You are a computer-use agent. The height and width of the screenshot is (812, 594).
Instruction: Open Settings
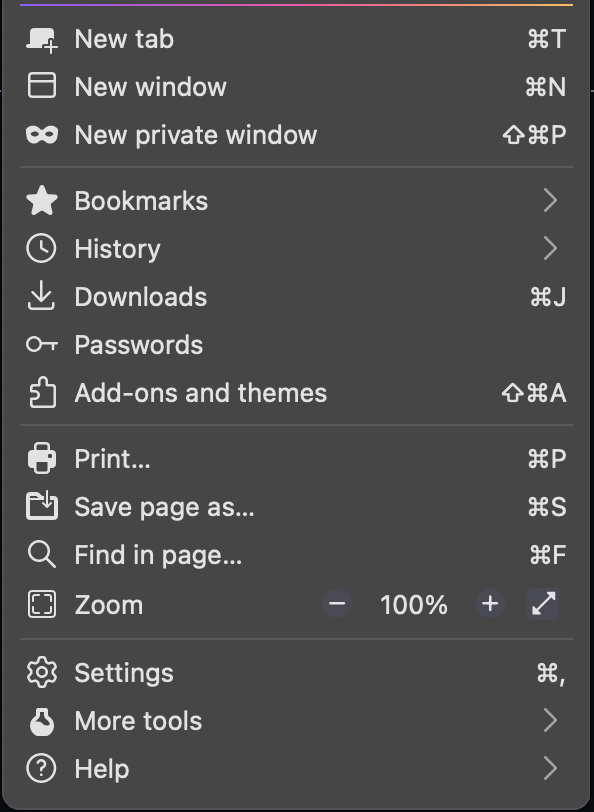(123, 672)
